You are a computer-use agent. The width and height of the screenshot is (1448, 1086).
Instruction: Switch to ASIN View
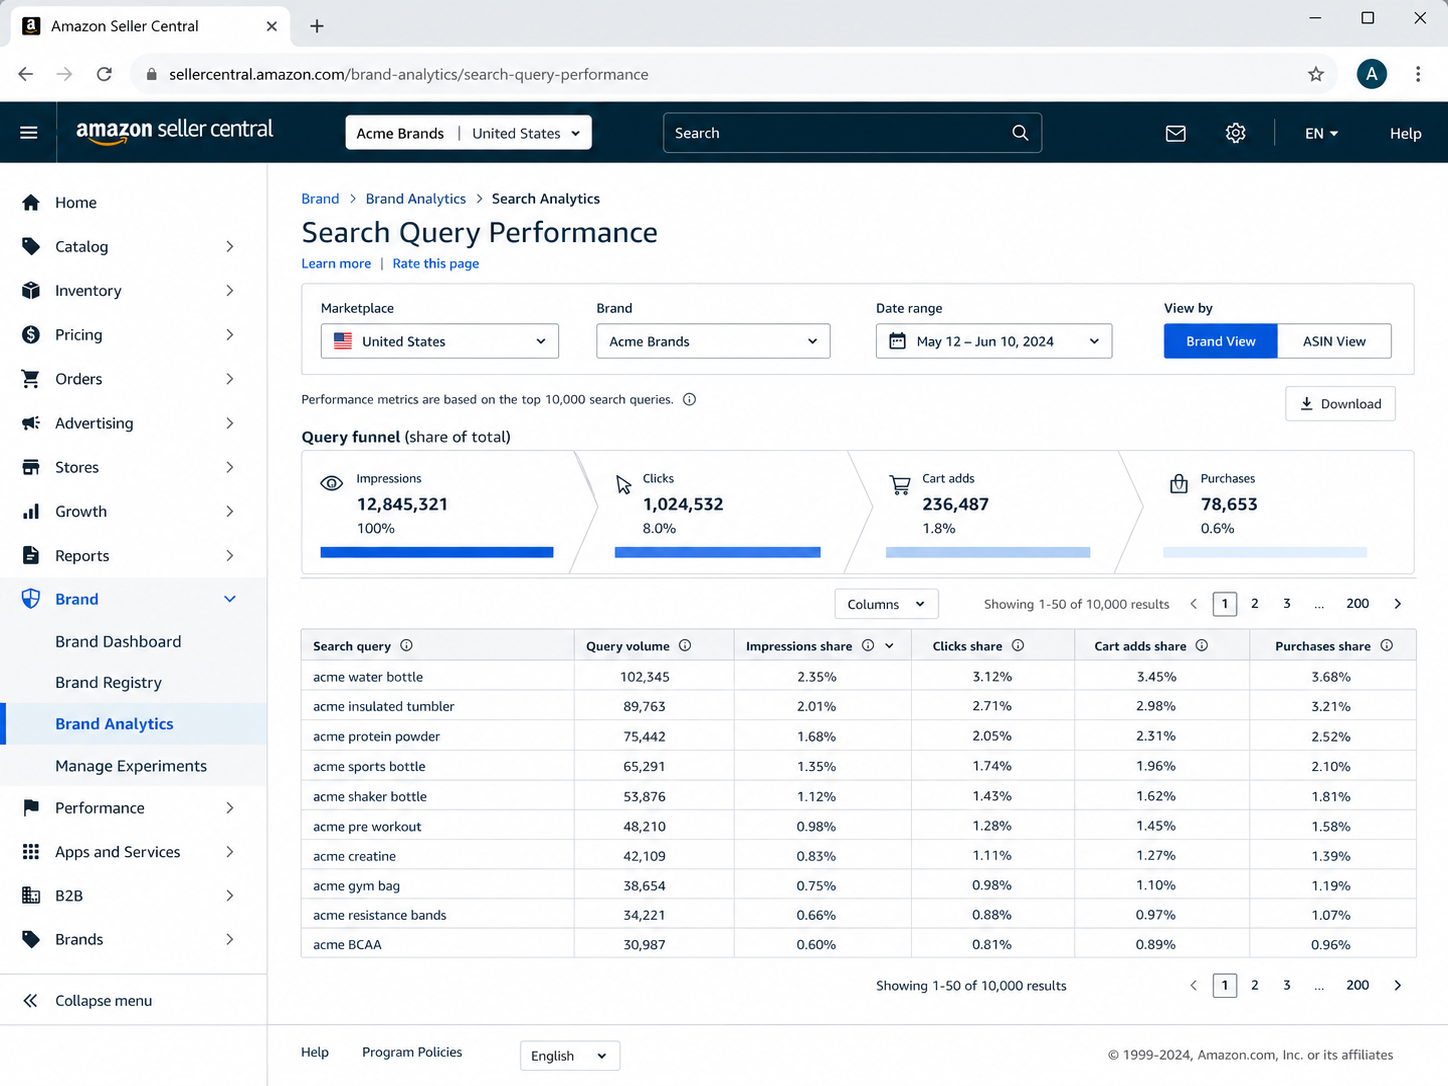[x=1334, y=341]
